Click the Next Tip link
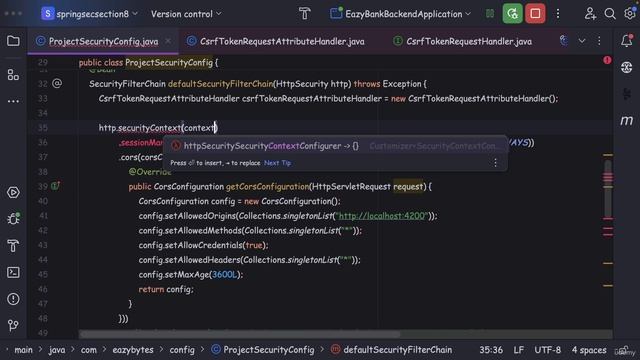640x360 pixels. [278, 163]
